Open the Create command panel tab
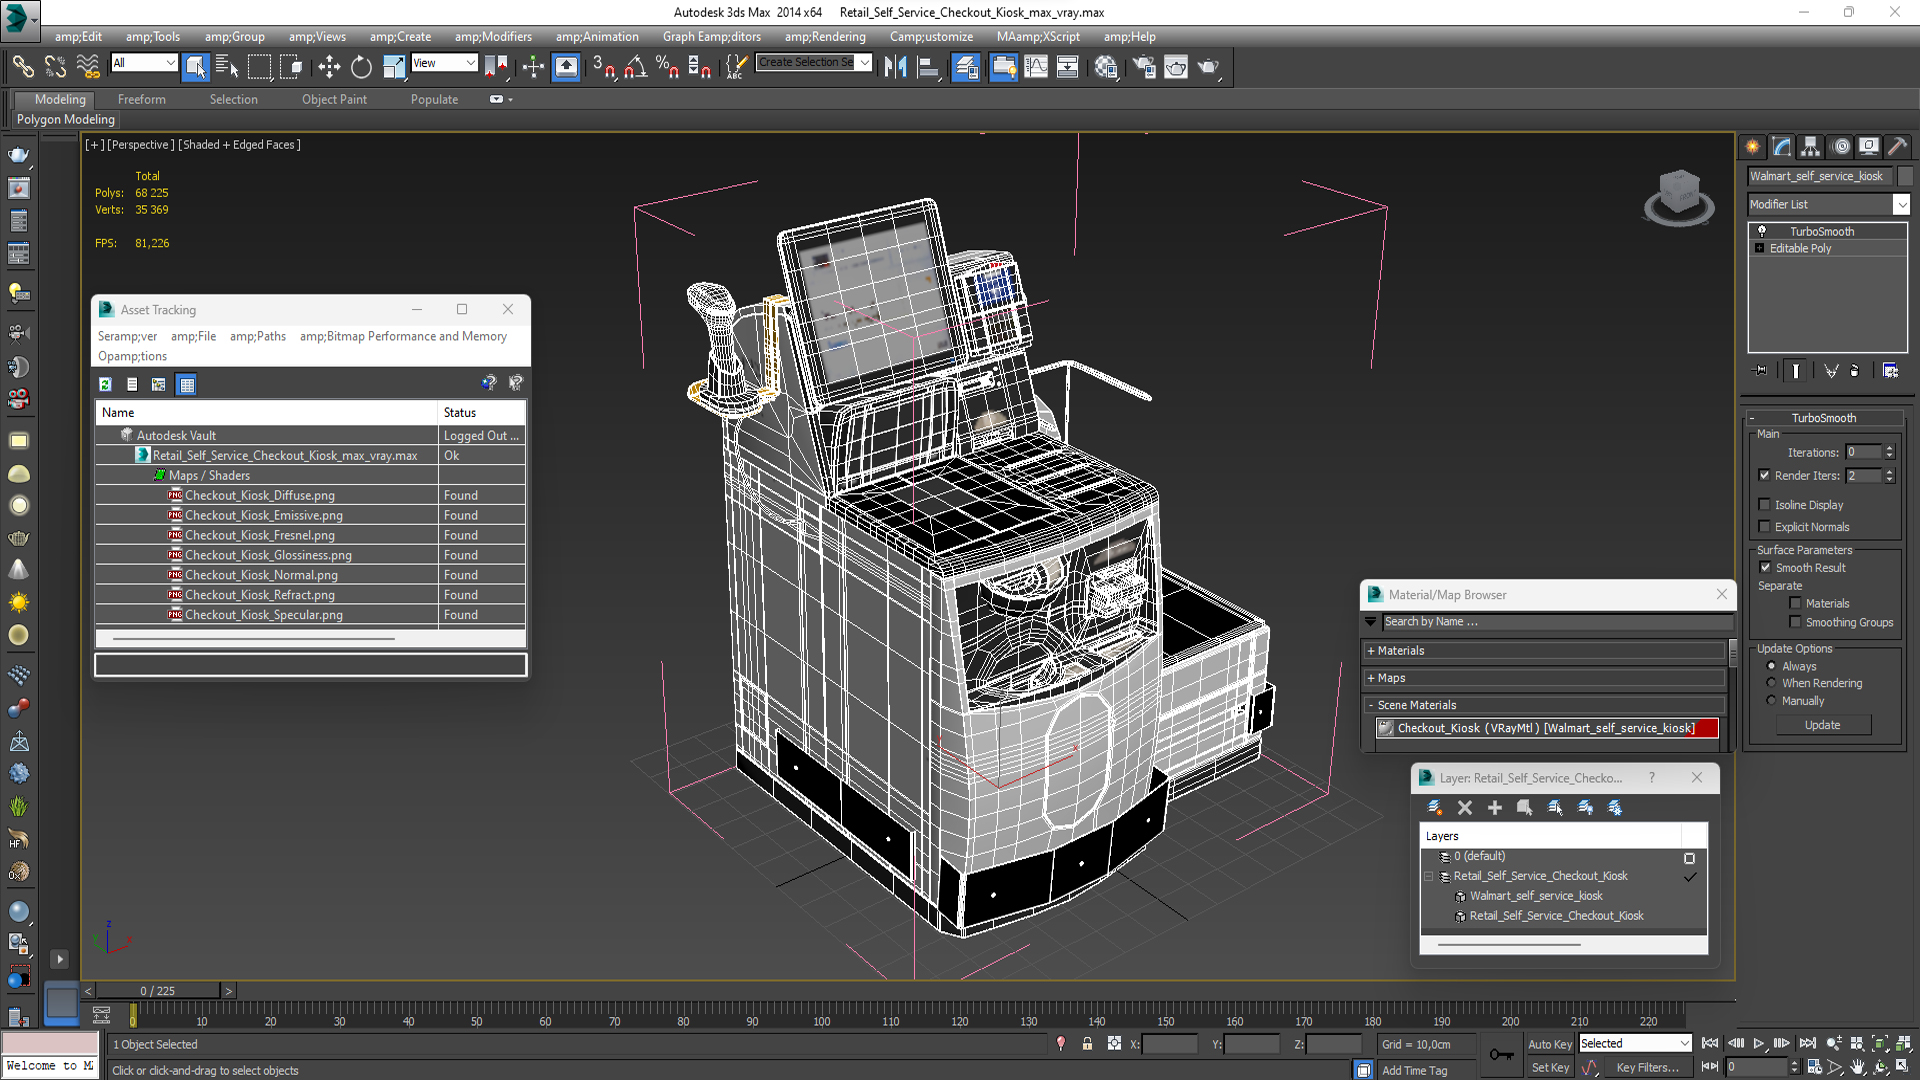Screen dimensions: 1920x1080 point(1753,146)
